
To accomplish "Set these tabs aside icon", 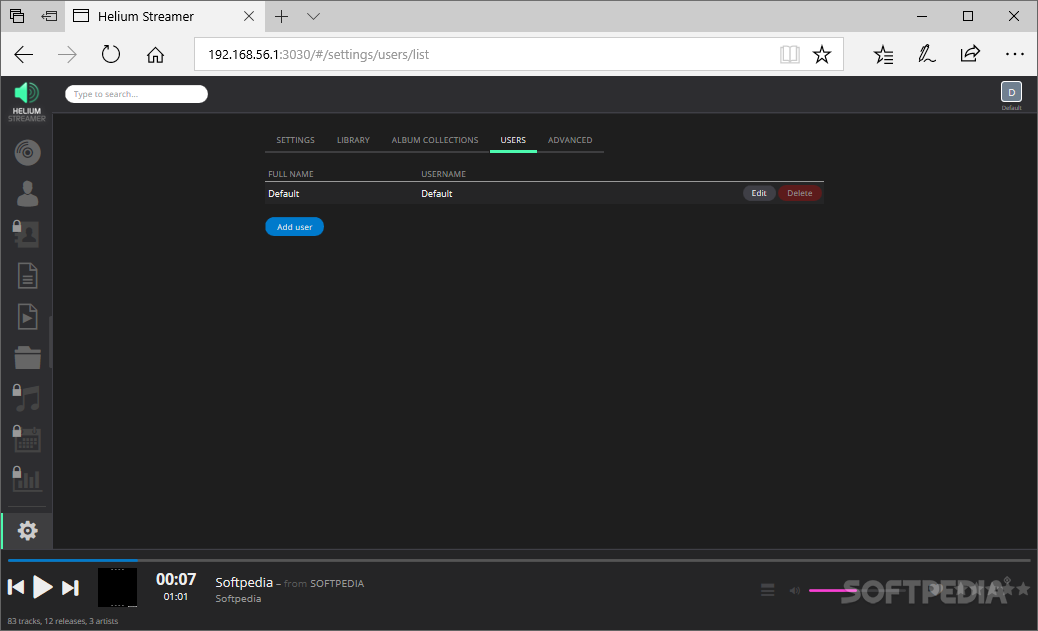I will [x=49, y=17].
